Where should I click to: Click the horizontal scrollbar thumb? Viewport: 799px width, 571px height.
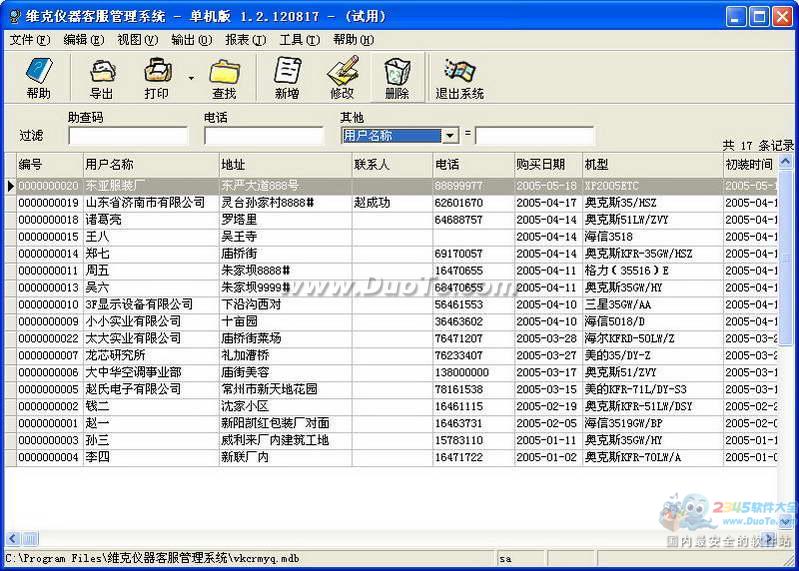pyautogui.click(x=30, y=538)
